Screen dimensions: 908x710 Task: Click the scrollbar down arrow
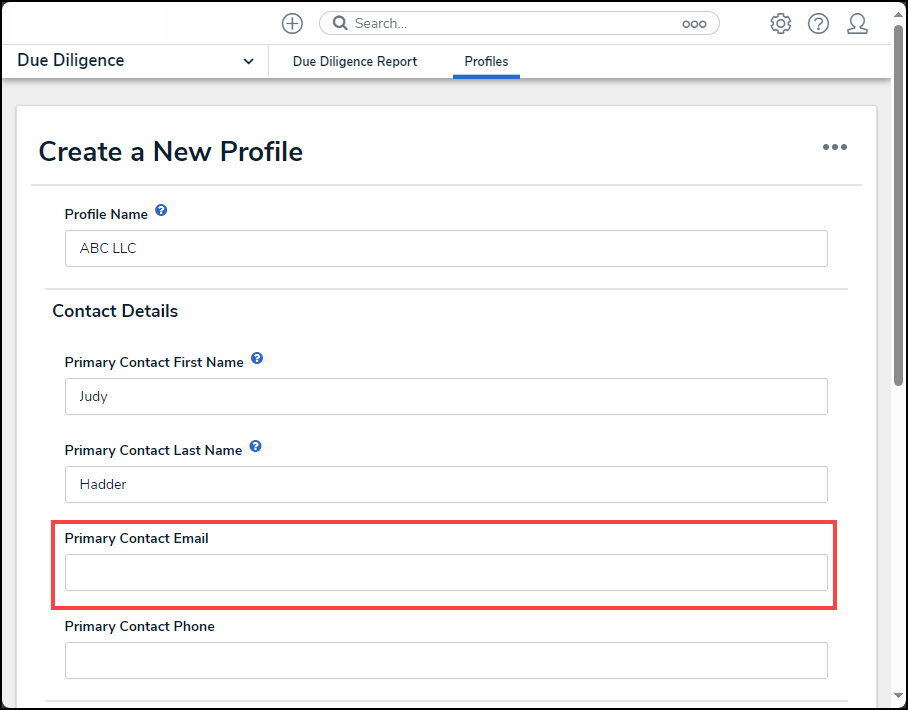click(898, 696)
